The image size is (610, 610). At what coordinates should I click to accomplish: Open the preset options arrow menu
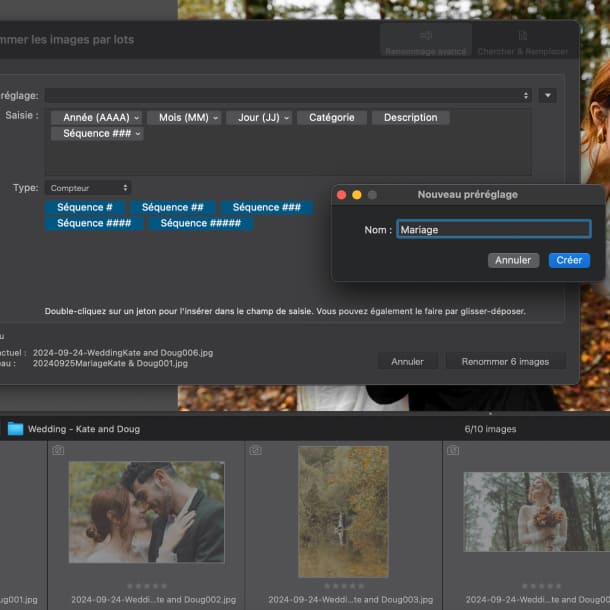click(547, 96)
